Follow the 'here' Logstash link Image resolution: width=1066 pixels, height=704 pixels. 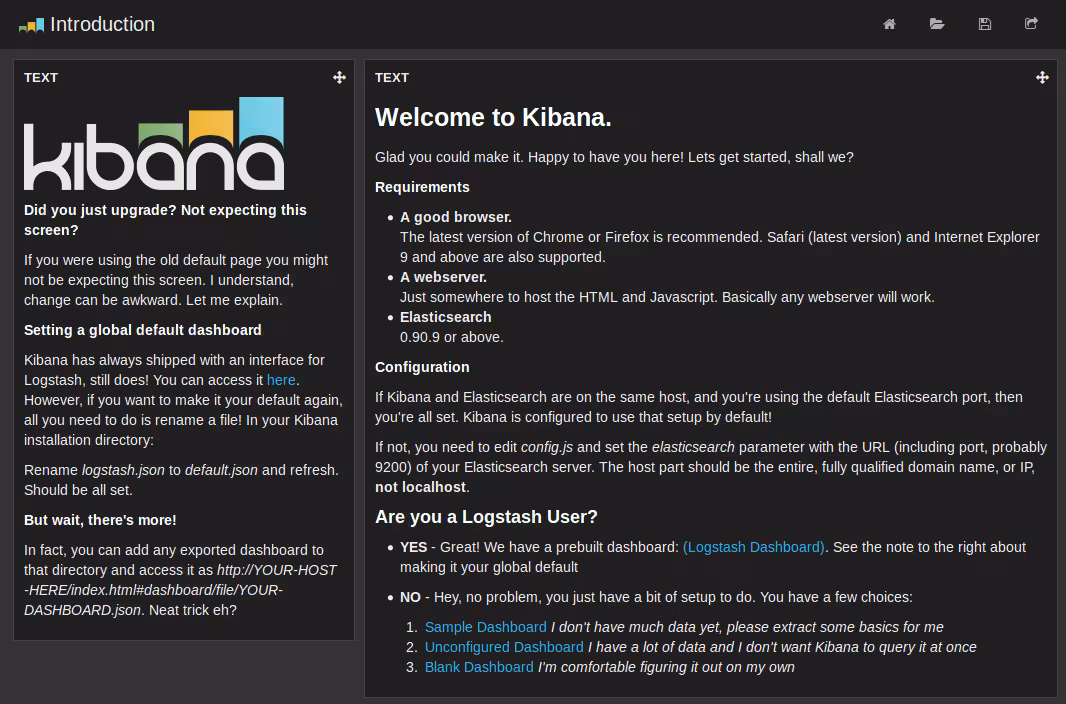point(281,380)
